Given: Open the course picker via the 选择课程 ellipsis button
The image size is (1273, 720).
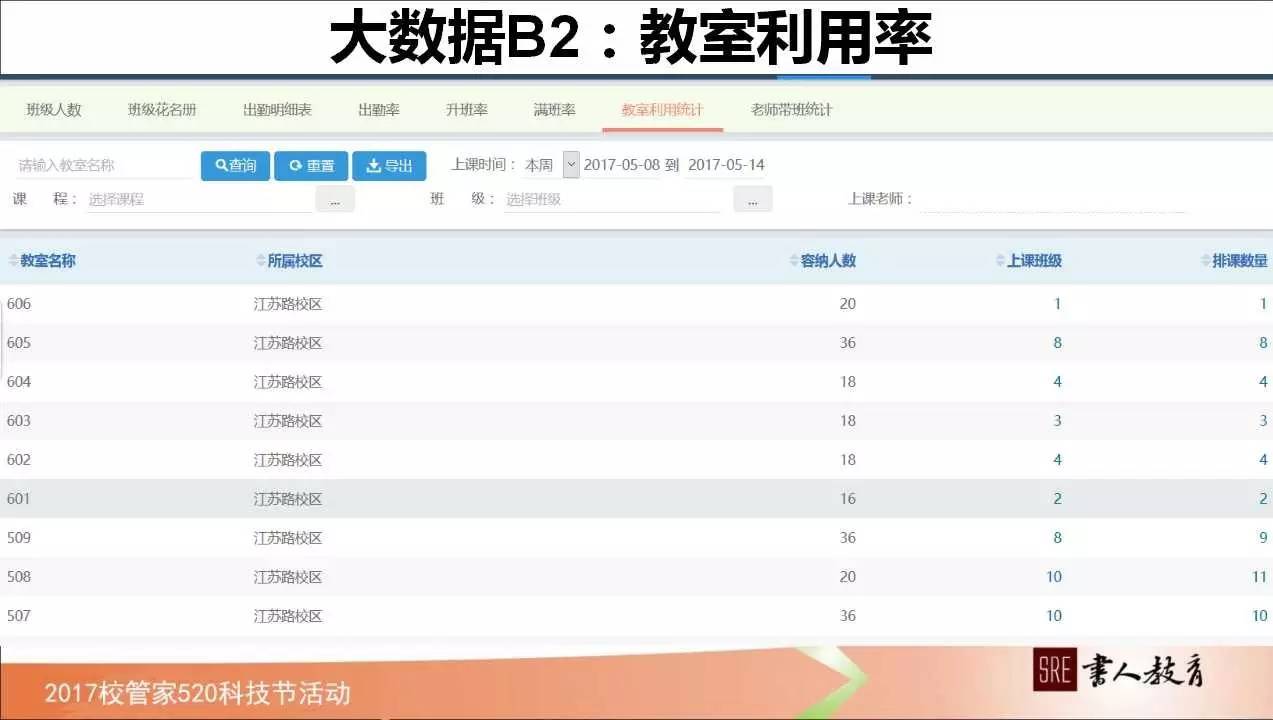Looking at the screenshot, I should tap(335, 198).
